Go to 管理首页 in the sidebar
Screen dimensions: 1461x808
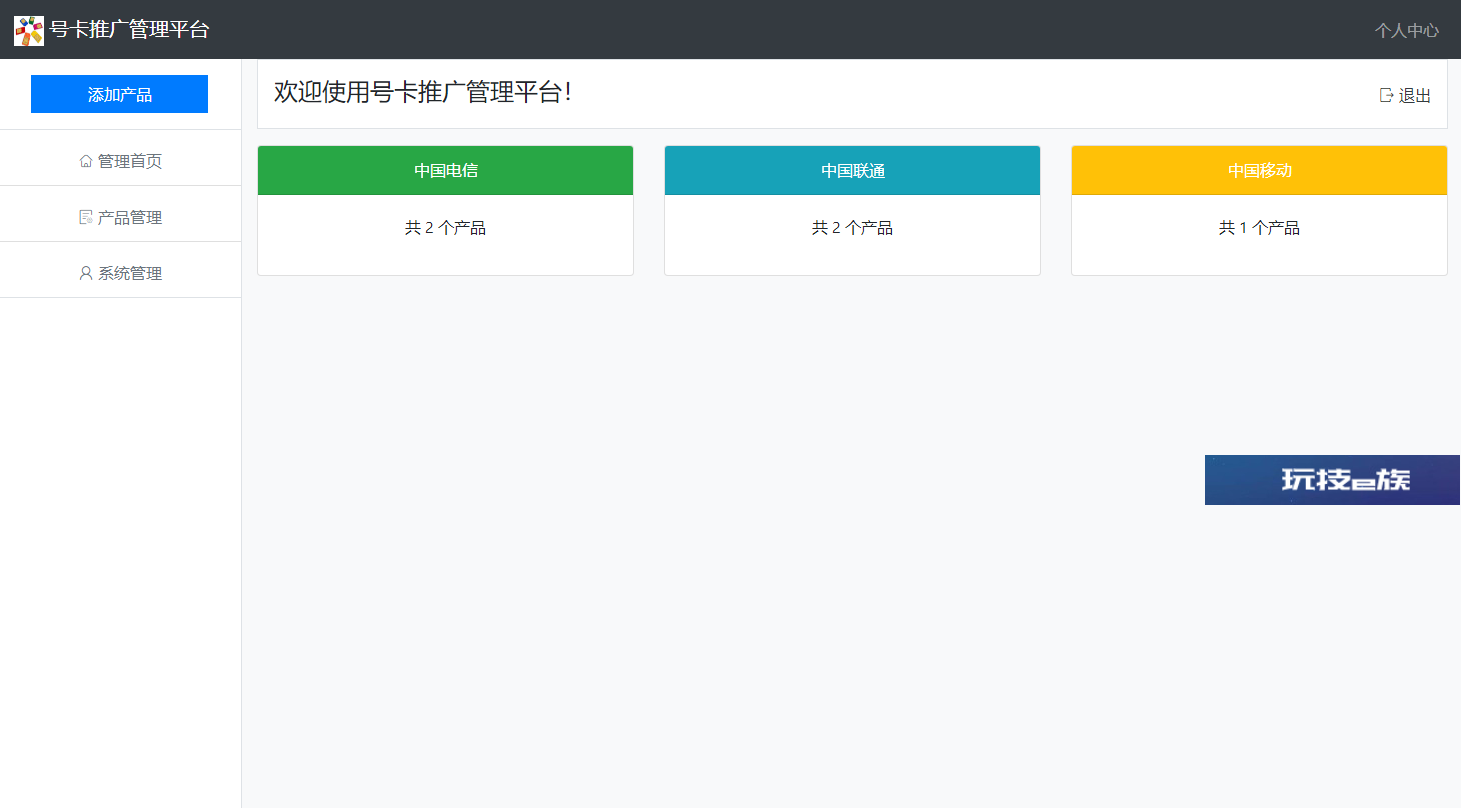point(120,161)
